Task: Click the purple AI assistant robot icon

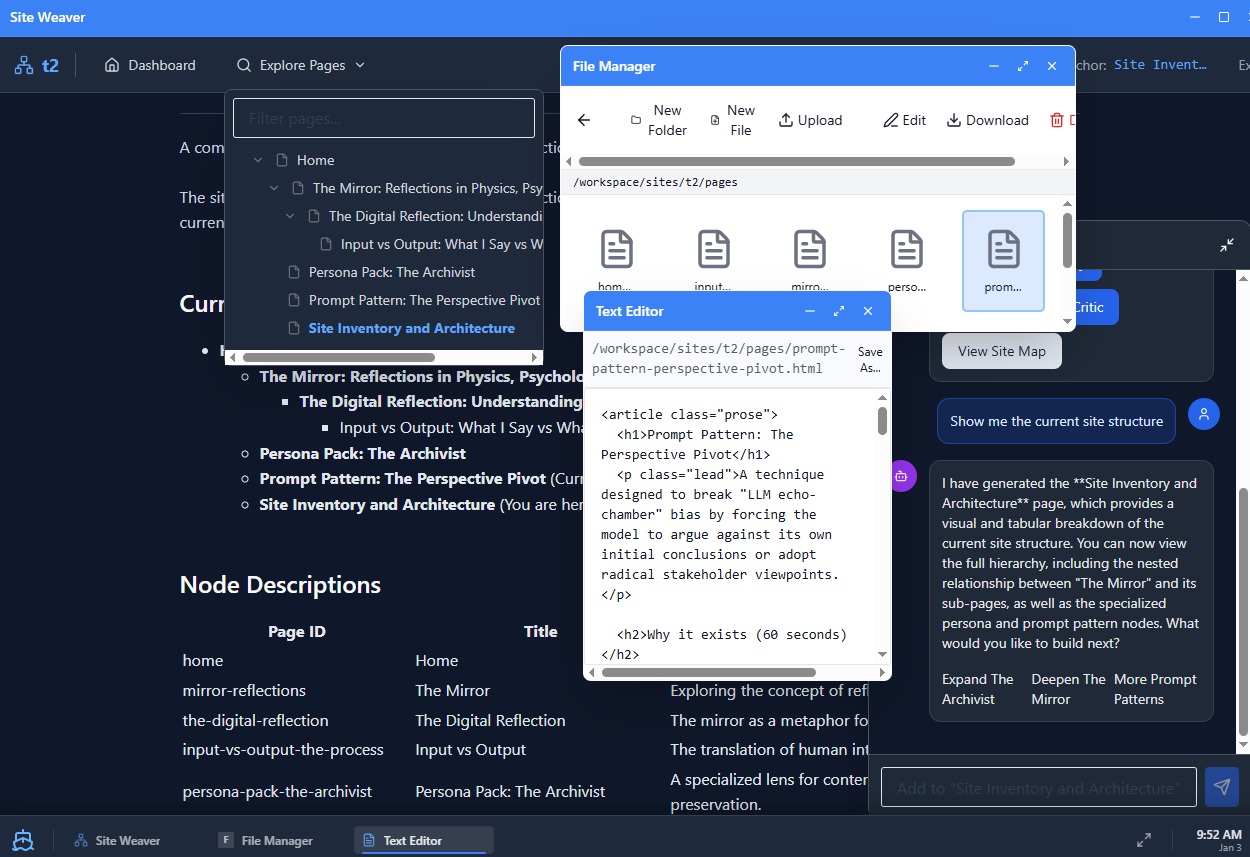Action: 902,476
